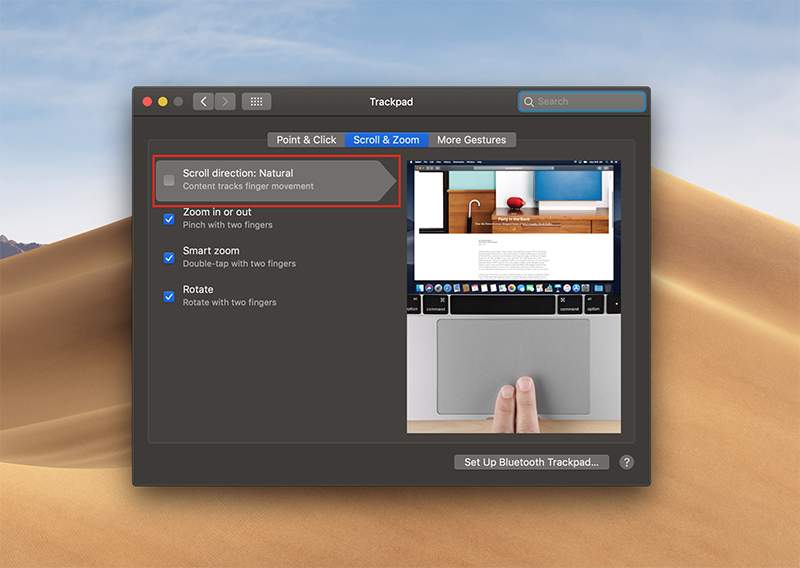800x568 pixels.
Task: Switch to the Point & Click tab
Action: (306, 140)
